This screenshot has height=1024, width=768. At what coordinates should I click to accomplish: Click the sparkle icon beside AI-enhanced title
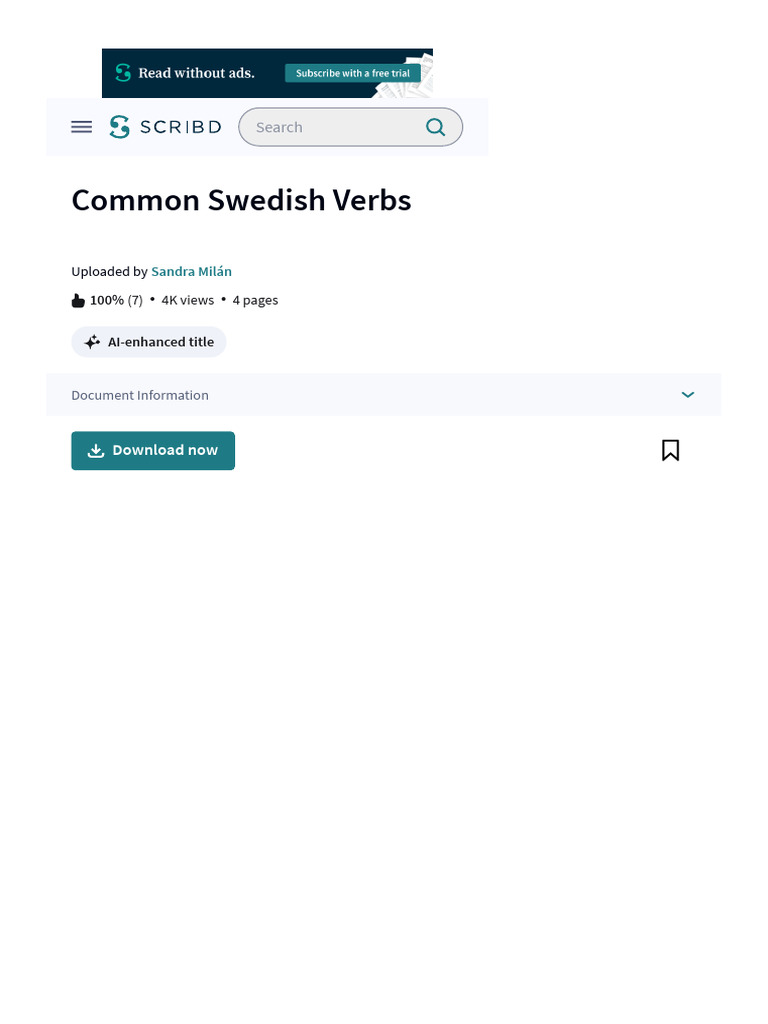point(92,342)
